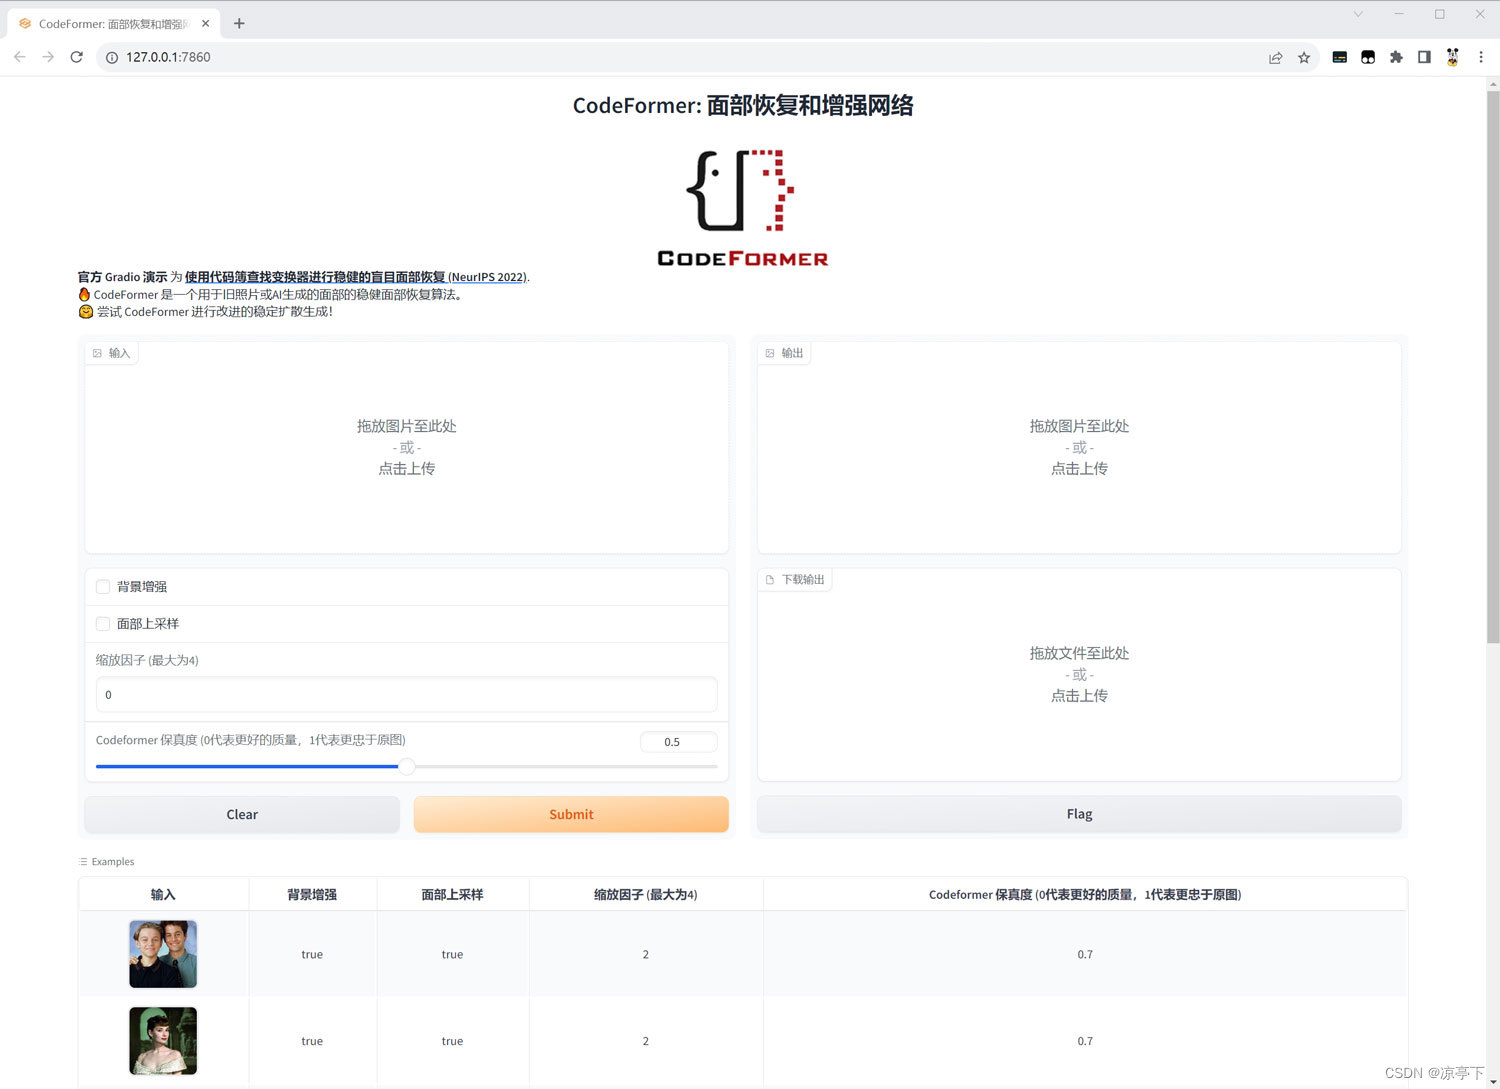Image resolution: width=1500 pixels, height=1089 pixels.
Task: Click the 缩放因子 number field
Action: (407, 694)
